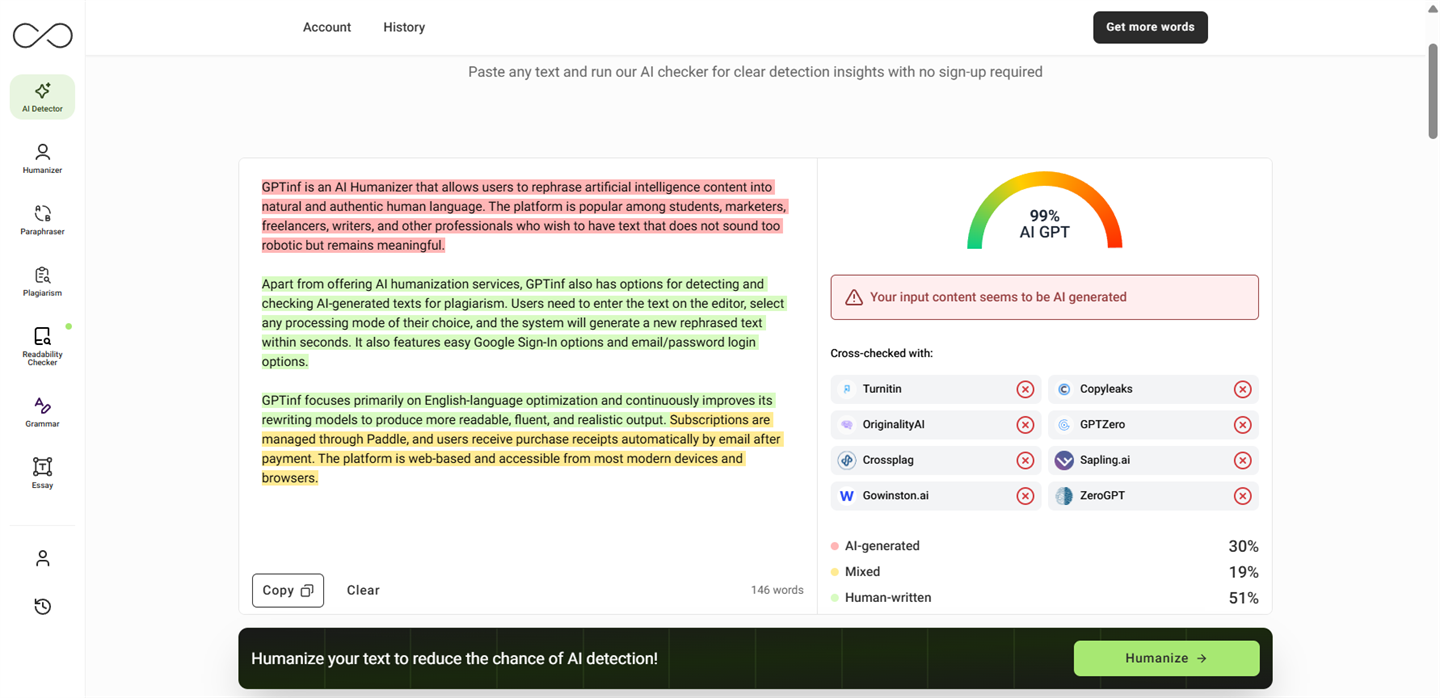1440x698 pixels.
Task: Click the Gowinston.ai W logo icon
Action: pyautogui.click(x=847, y=496)
